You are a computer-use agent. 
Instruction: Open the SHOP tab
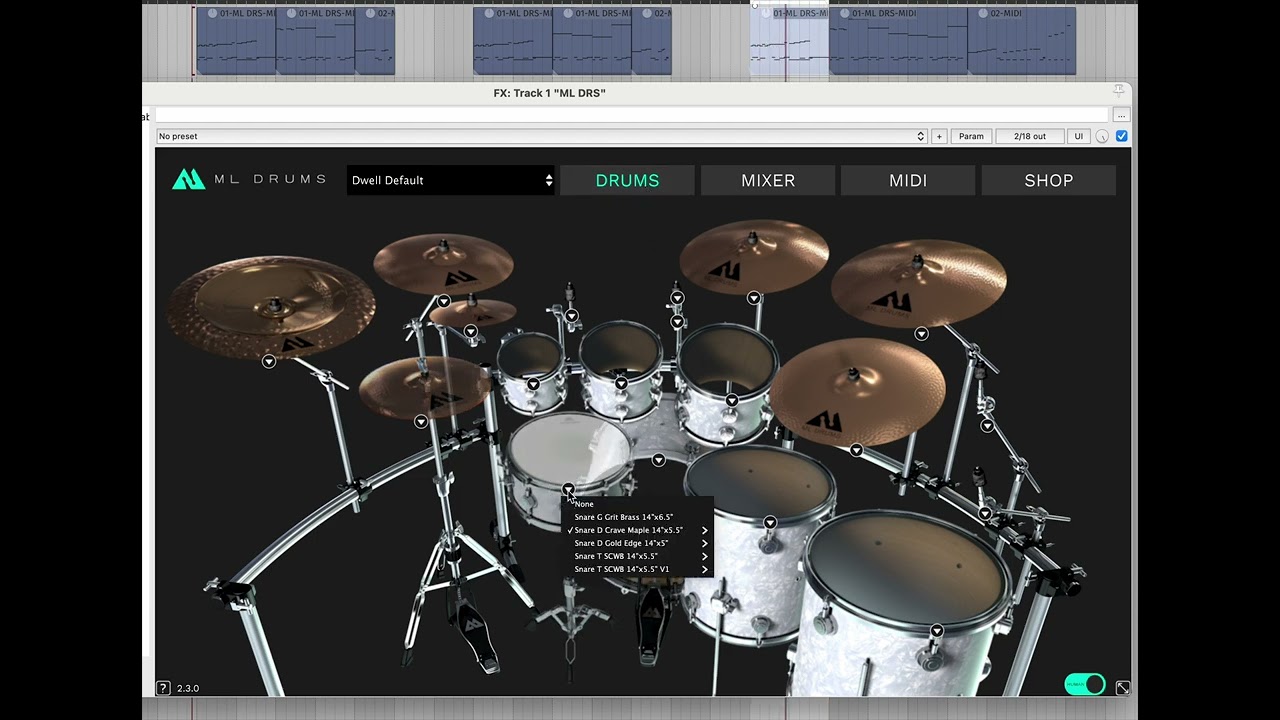pos(1049,180)
